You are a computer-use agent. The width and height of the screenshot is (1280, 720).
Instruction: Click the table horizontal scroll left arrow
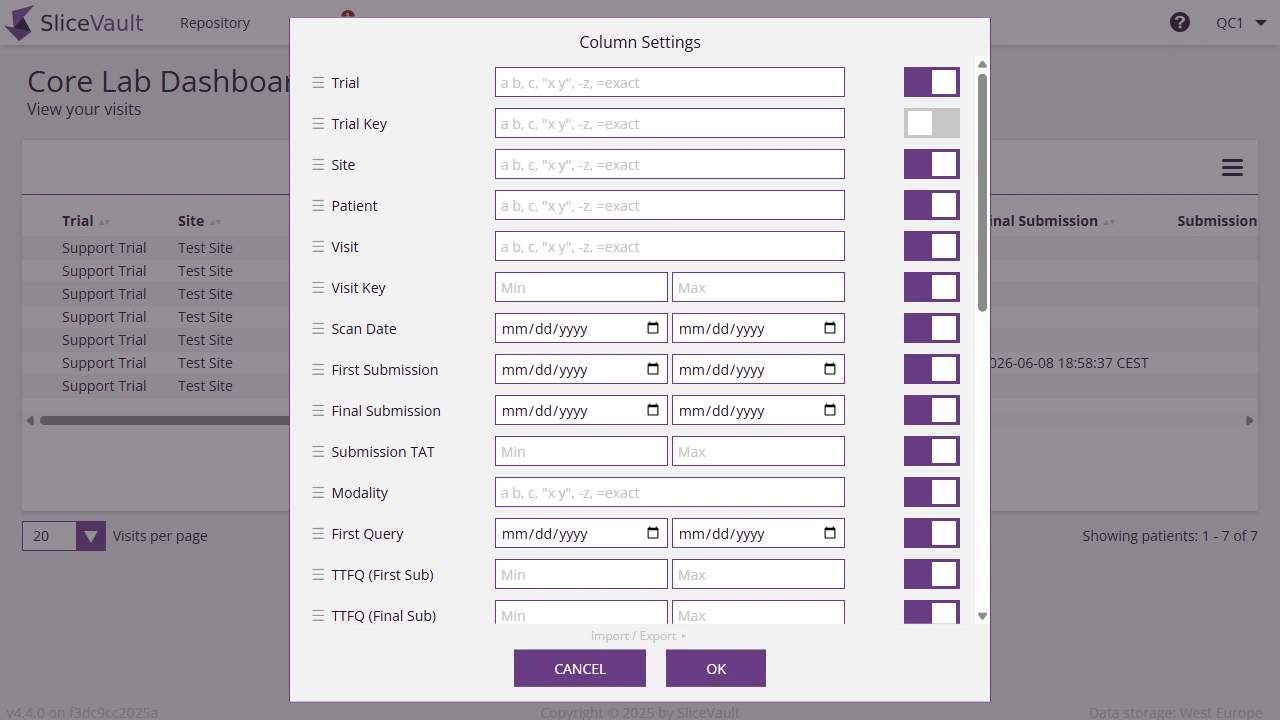click(x=30, y=421)
